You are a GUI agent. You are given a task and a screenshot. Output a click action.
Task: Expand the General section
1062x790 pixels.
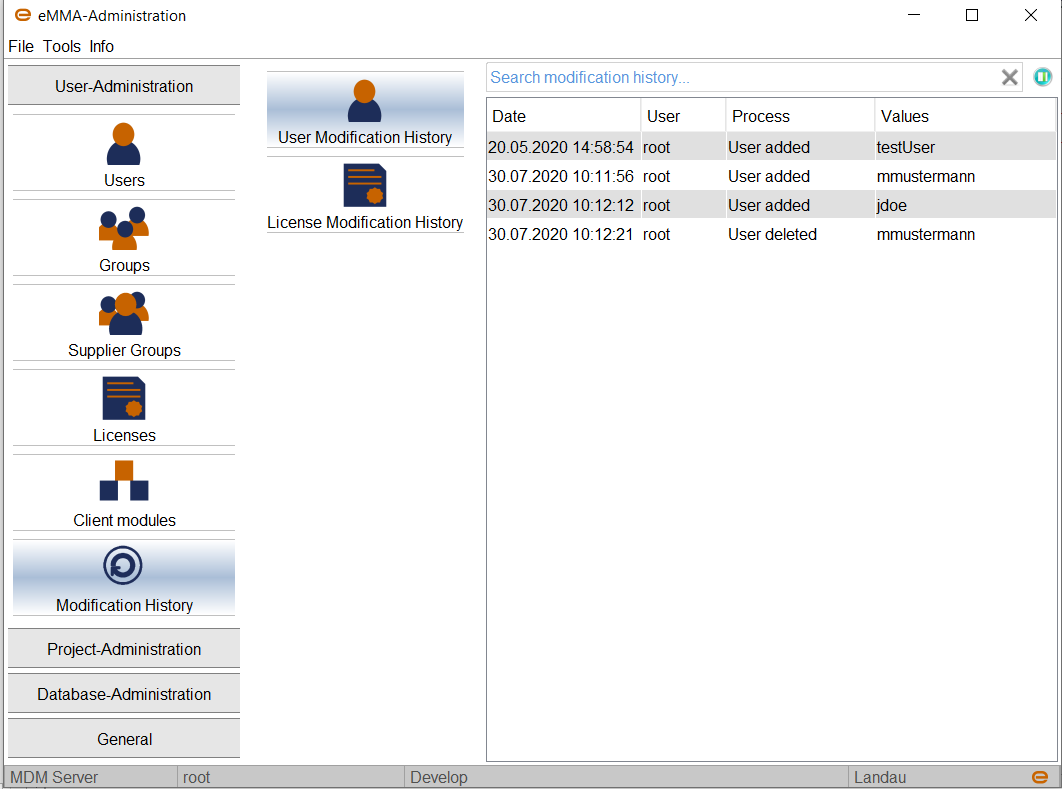pyautogui.click(x=124, y=738)
